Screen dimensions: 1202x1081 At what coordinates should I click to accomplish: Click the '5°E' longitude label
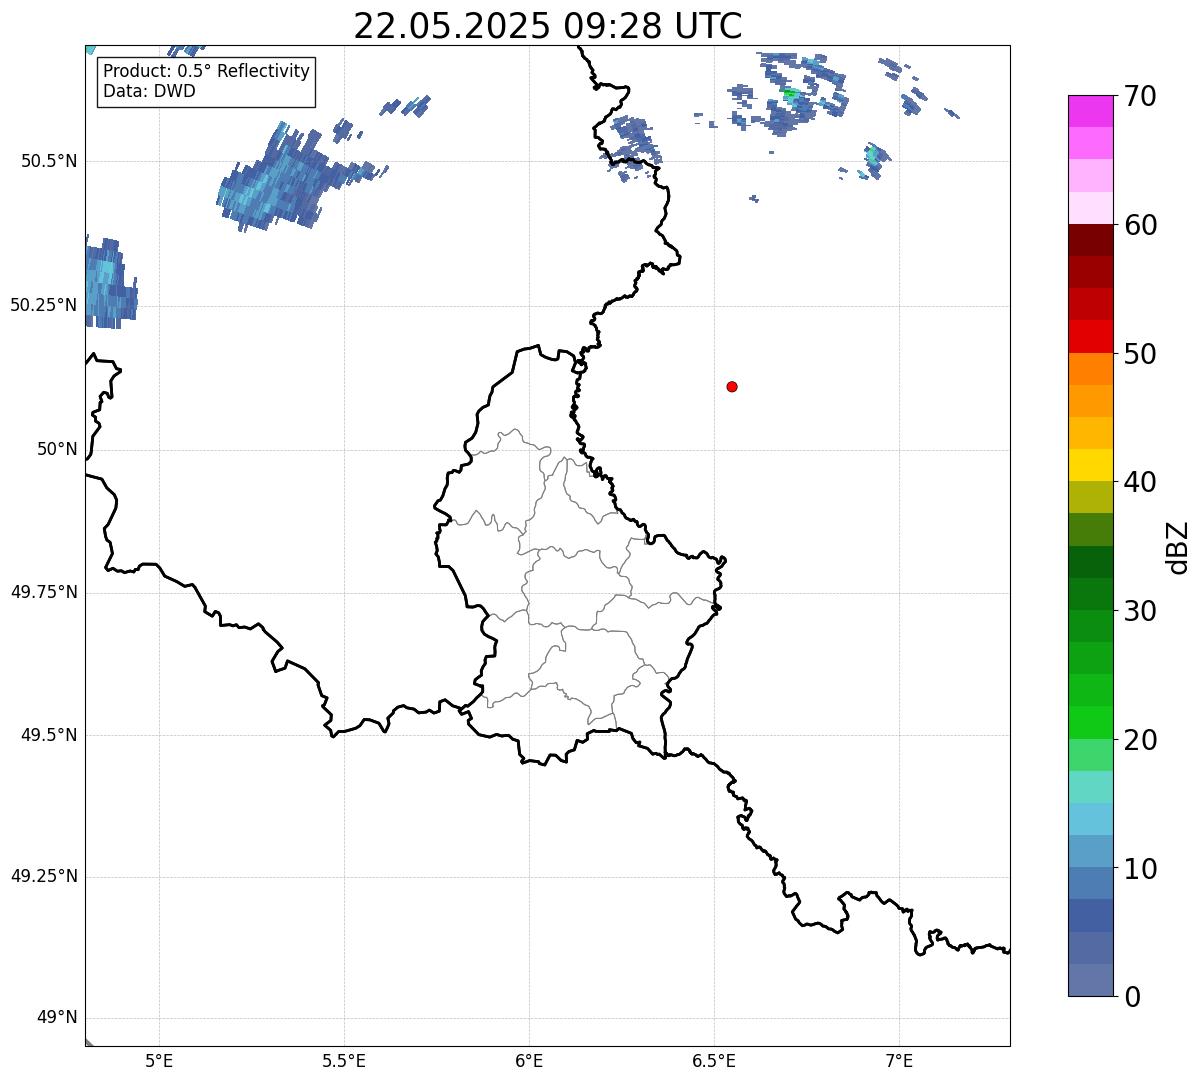159,1061
